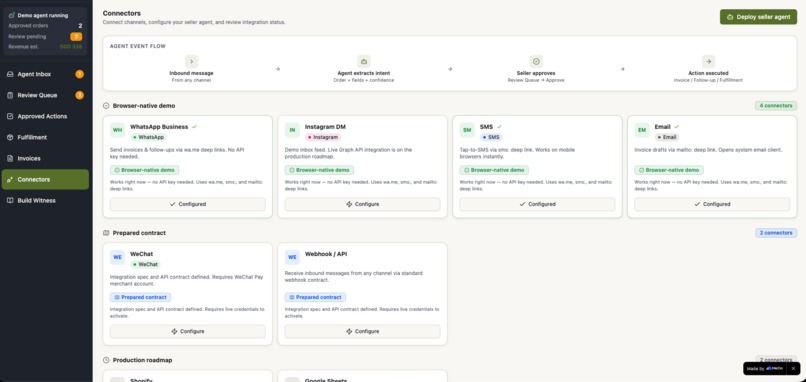Image resolution: width=806 pixels, height=382 pixels.
Task: Click the Prepared contract section icon
Action: tap(106, 233)
